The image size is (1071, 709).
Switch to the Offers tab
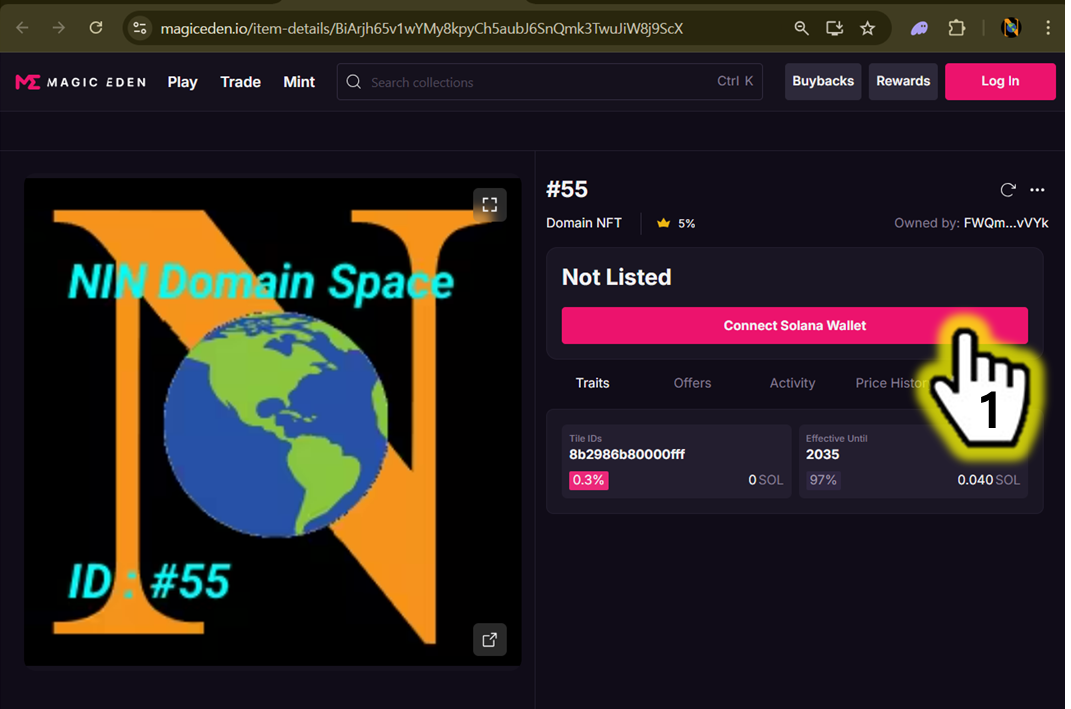coord(692,383)
